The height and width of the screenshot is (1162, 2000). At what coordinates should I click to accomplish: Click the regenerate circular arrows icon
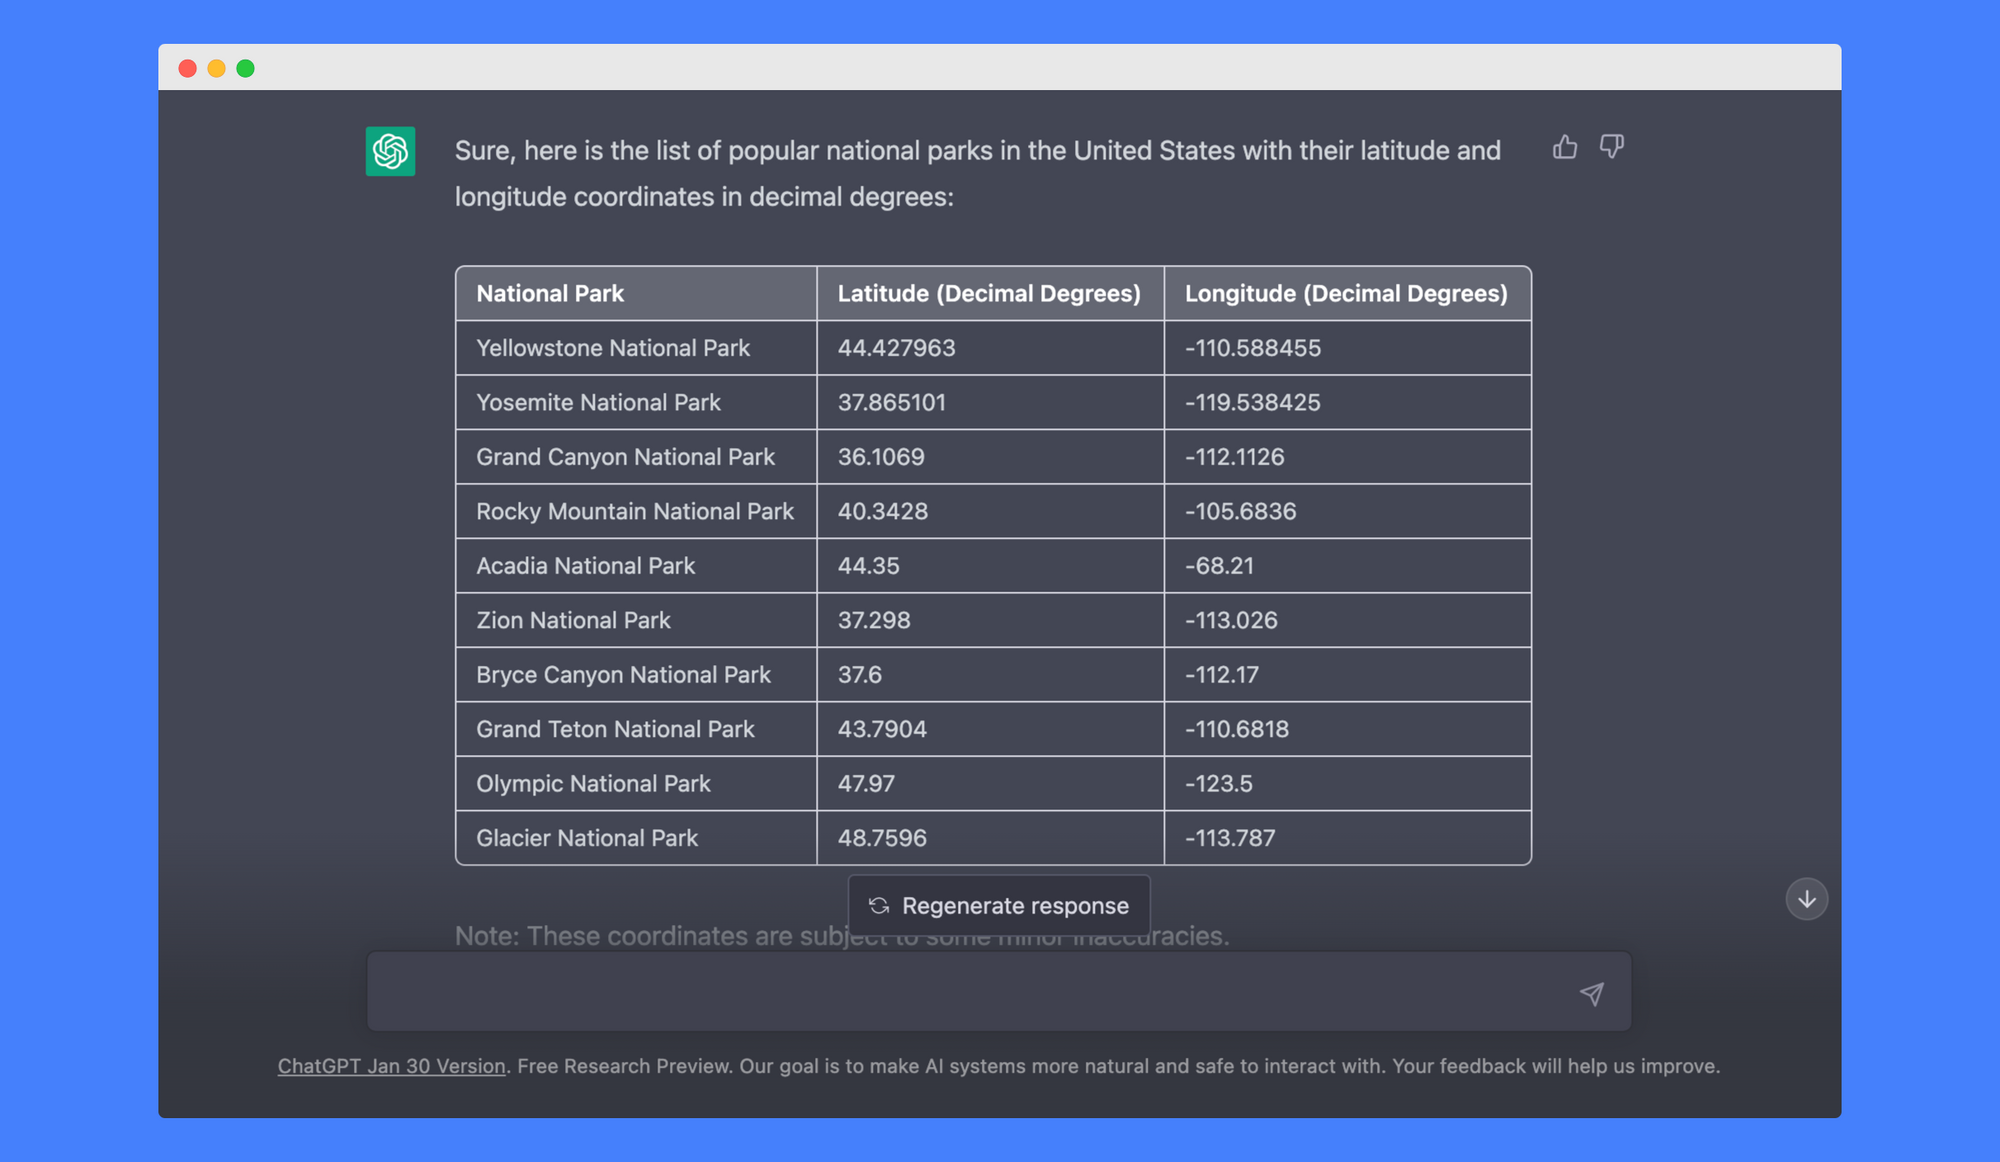pos(879,906)
